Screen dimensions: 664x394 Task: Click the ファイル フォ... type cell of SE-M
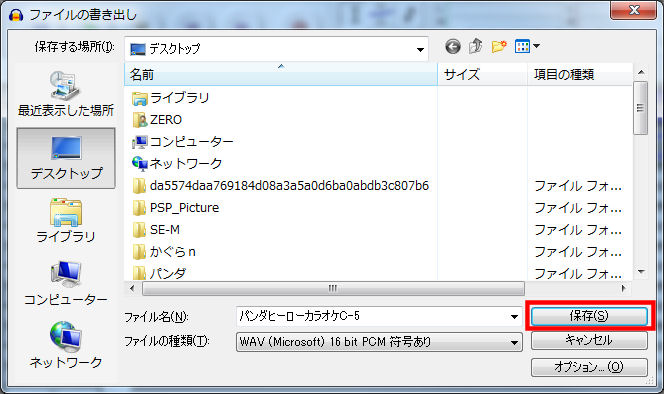point(578,230)
